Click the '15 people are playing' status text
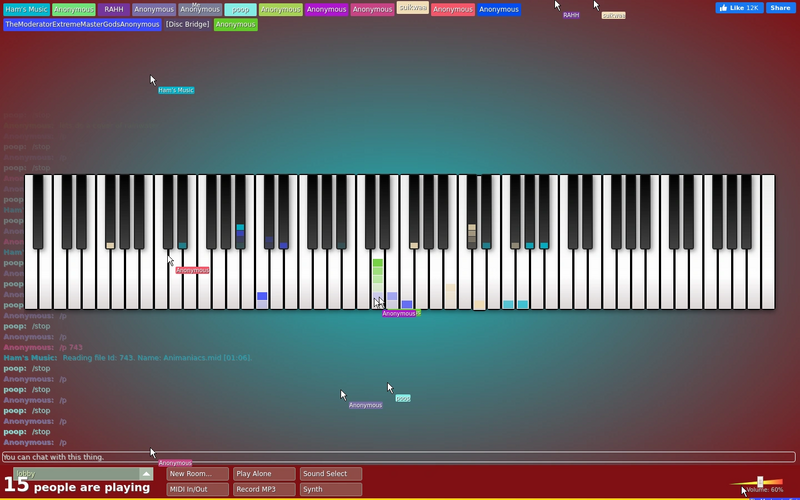Screen dimensions: 800x500 coord(77,486)
